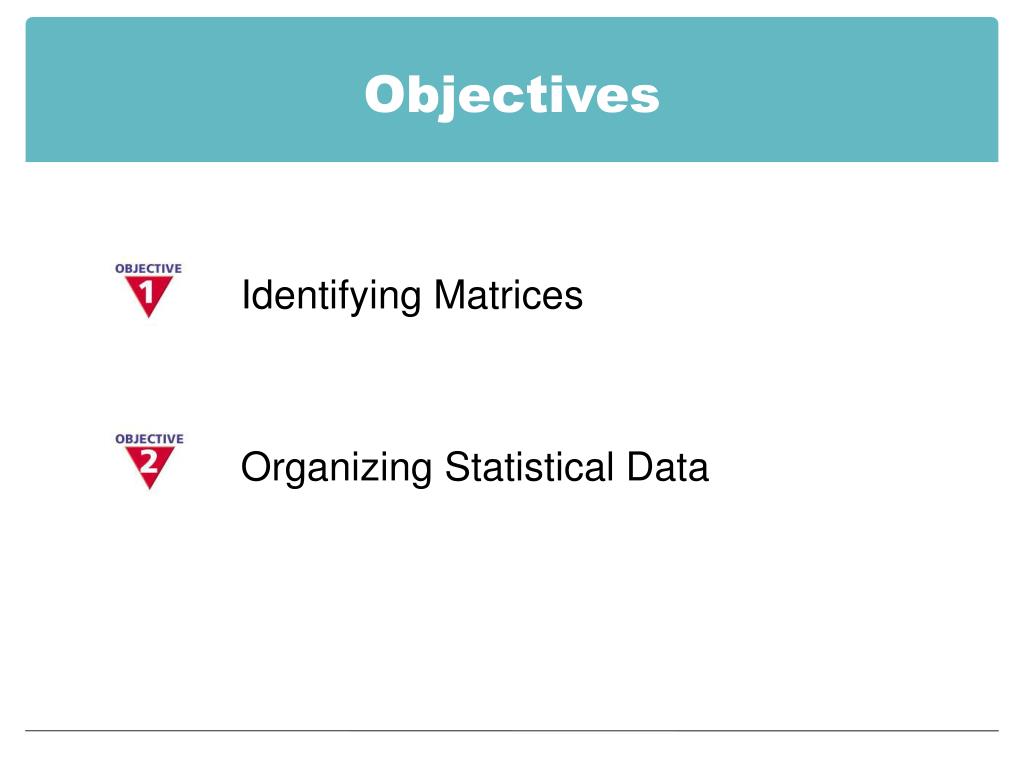Viewport: 1024px width, 768px height.
Task: Select the word Data
Action: 667,466
